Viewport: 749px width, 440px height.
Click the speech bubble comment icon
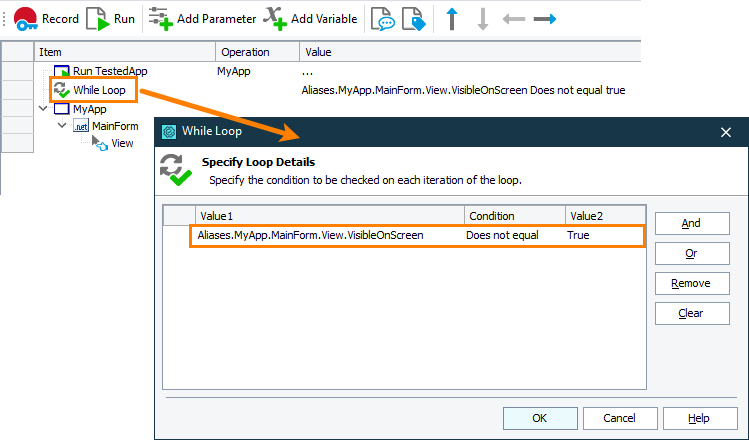[382, 19]
